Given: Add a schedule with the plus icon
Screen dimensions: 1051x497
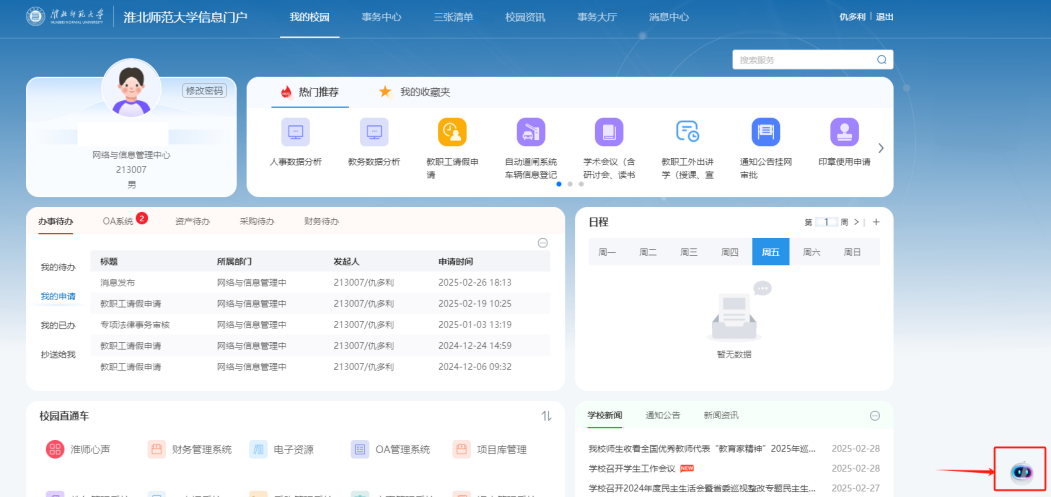Looking at the screenshot, I should pyautogui.click(x=876, y=222).
